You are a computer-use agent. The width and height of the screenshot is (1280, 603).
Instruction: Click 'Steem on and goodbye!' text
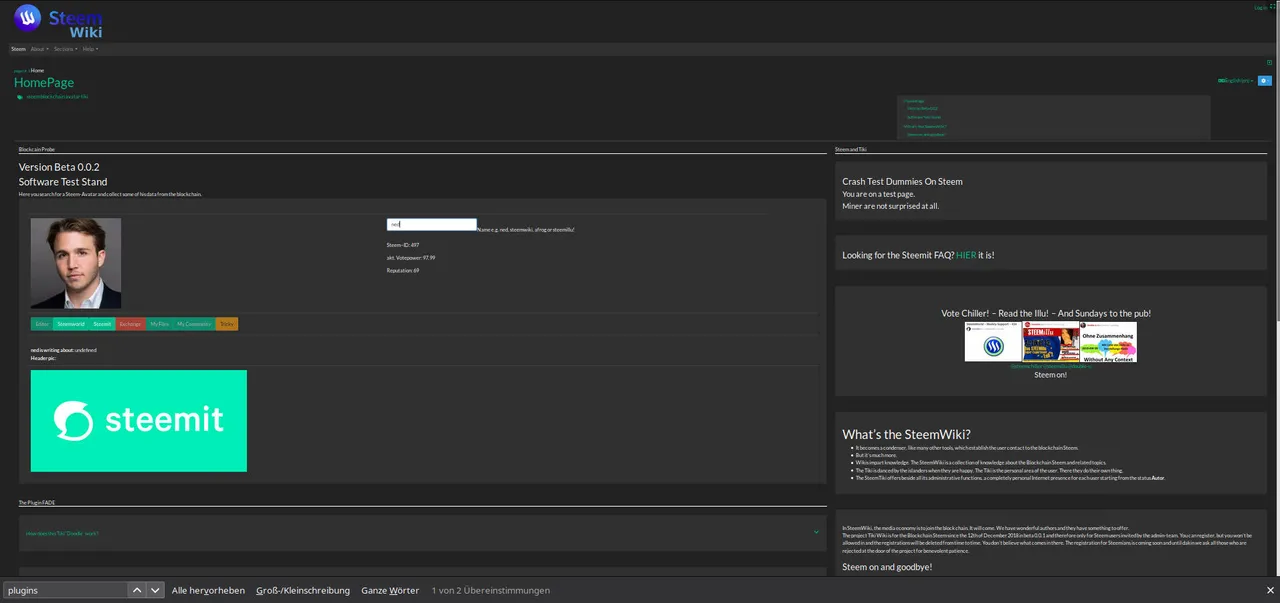pyautogui.click(x=887, y=567)
